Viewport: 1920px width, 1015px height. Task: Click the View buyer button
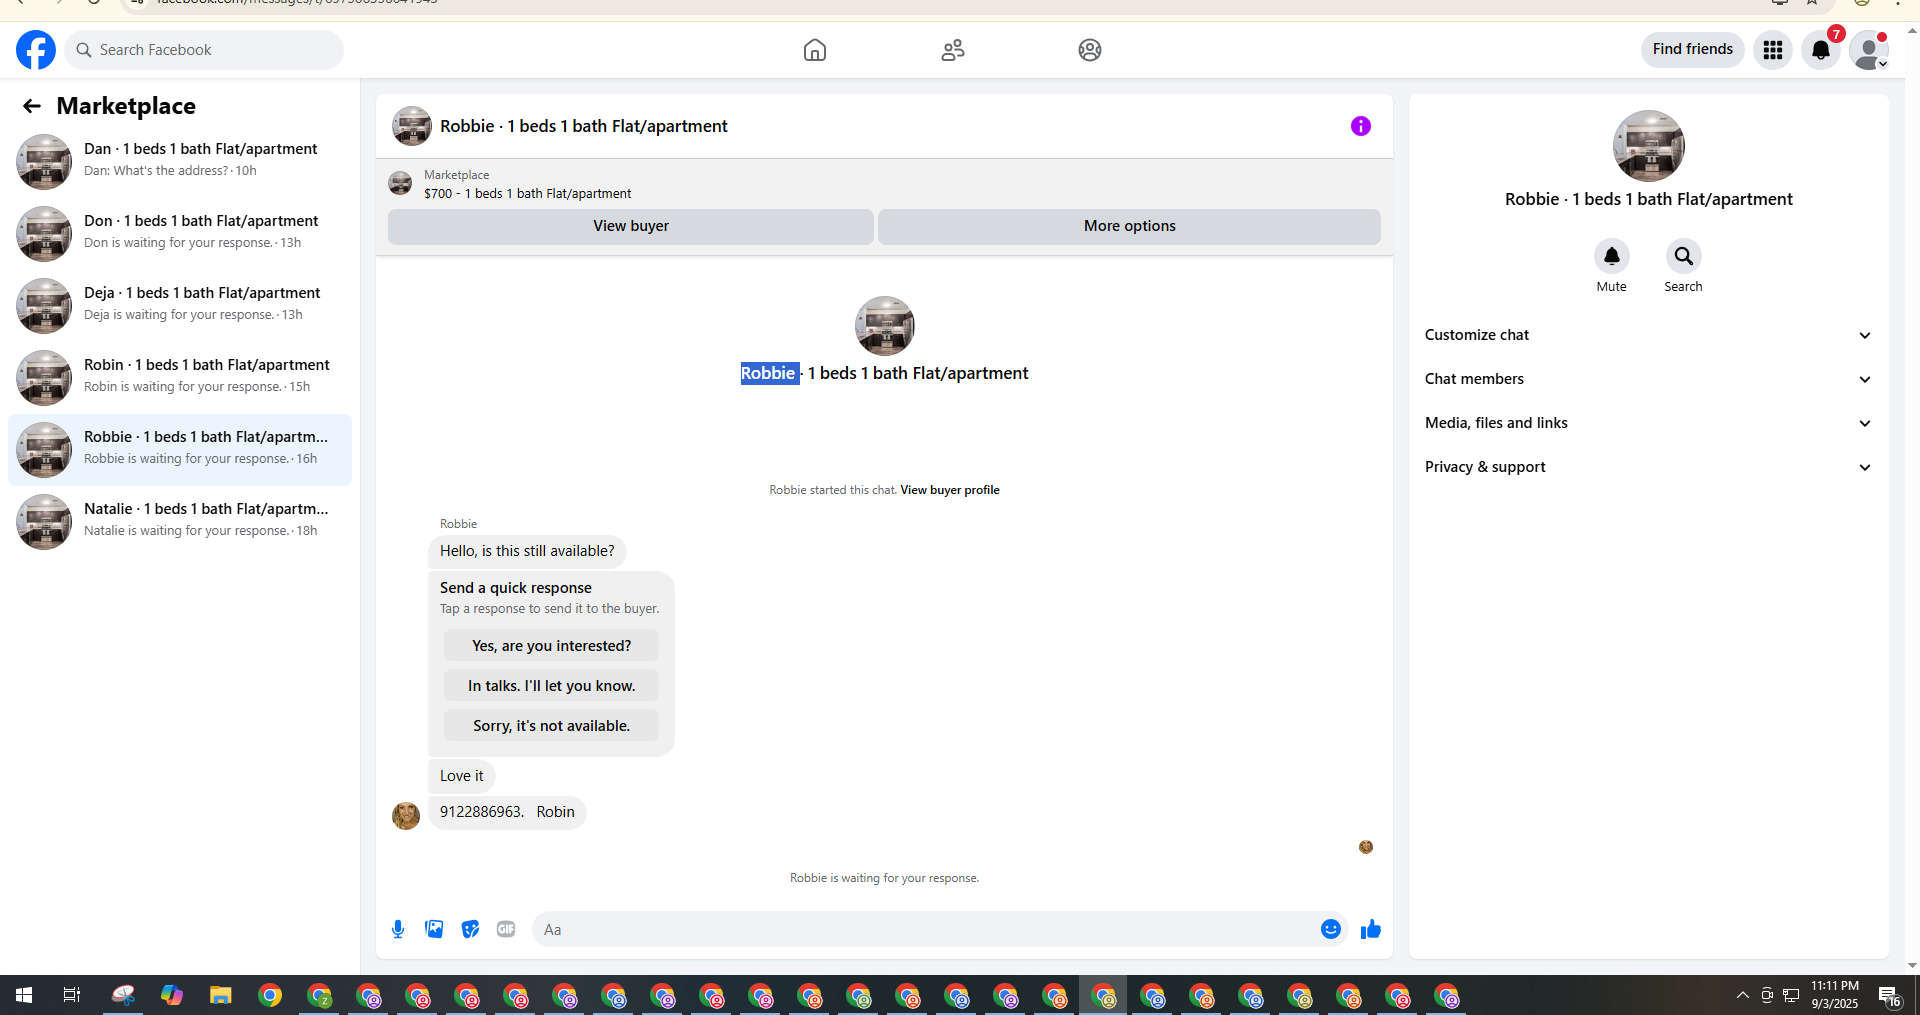click(x=631, y=226)
